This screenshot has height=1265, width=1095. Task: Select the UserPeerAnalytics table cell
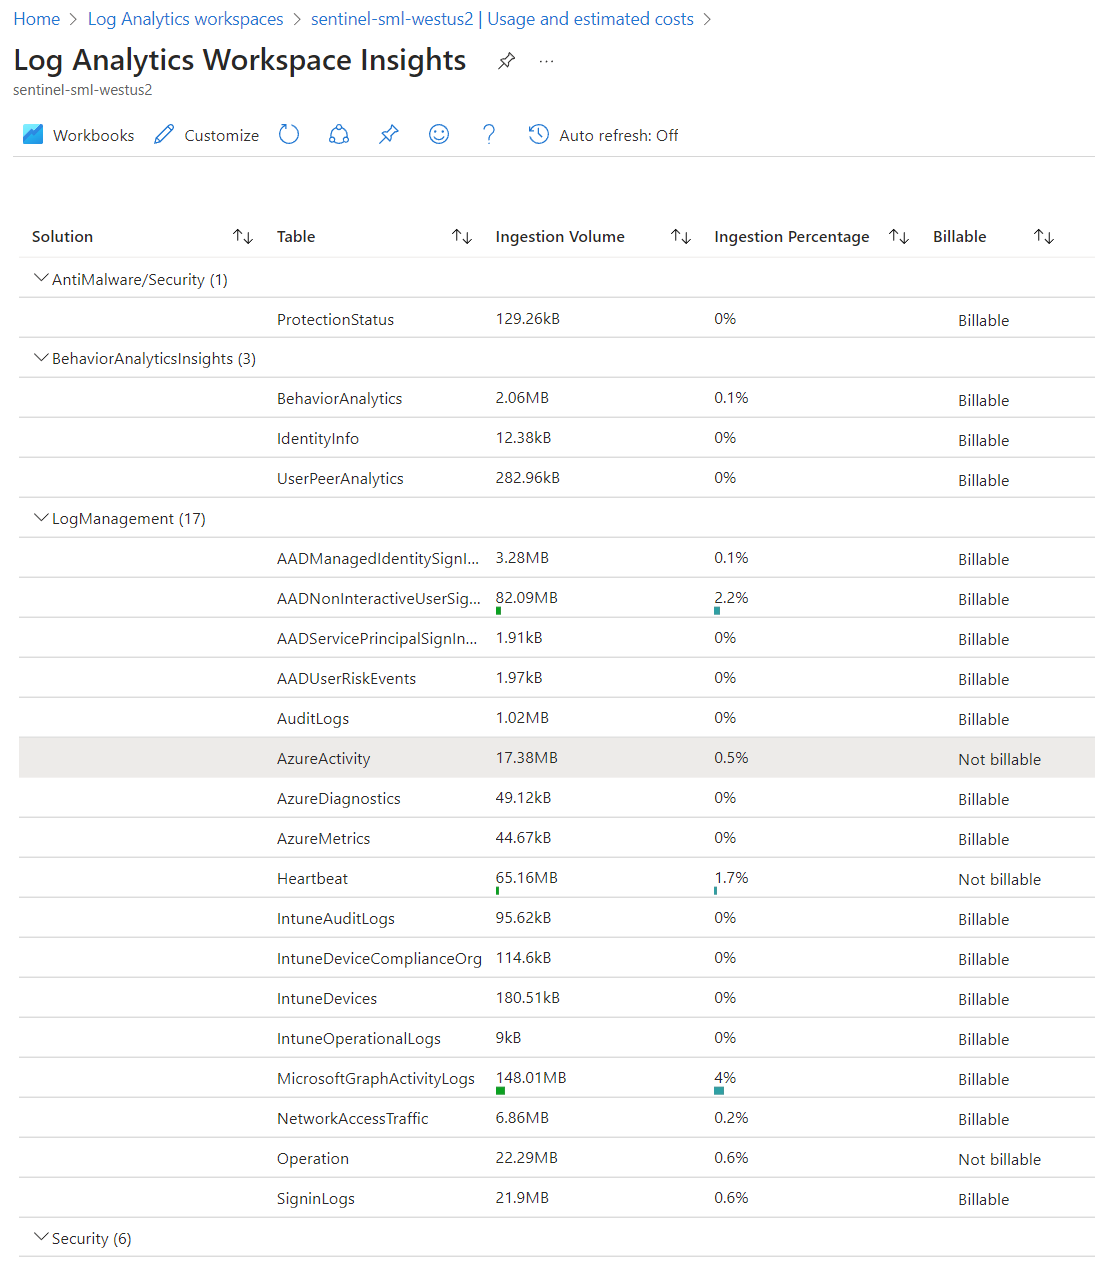[340, 479]
